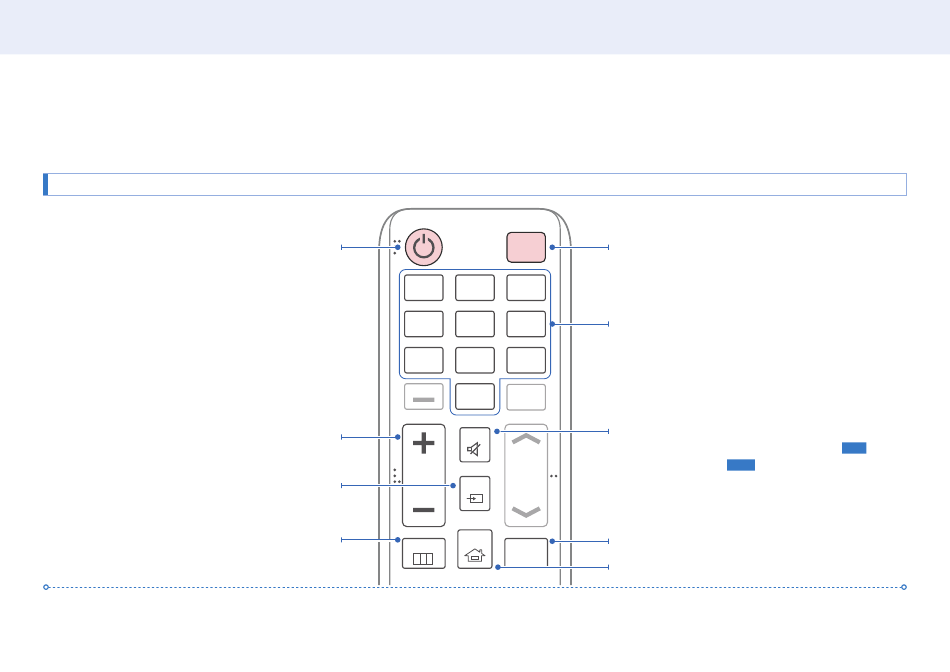Click the blank button right of the home icon
The height and width of the screenshot is (672, 950).
526,553
